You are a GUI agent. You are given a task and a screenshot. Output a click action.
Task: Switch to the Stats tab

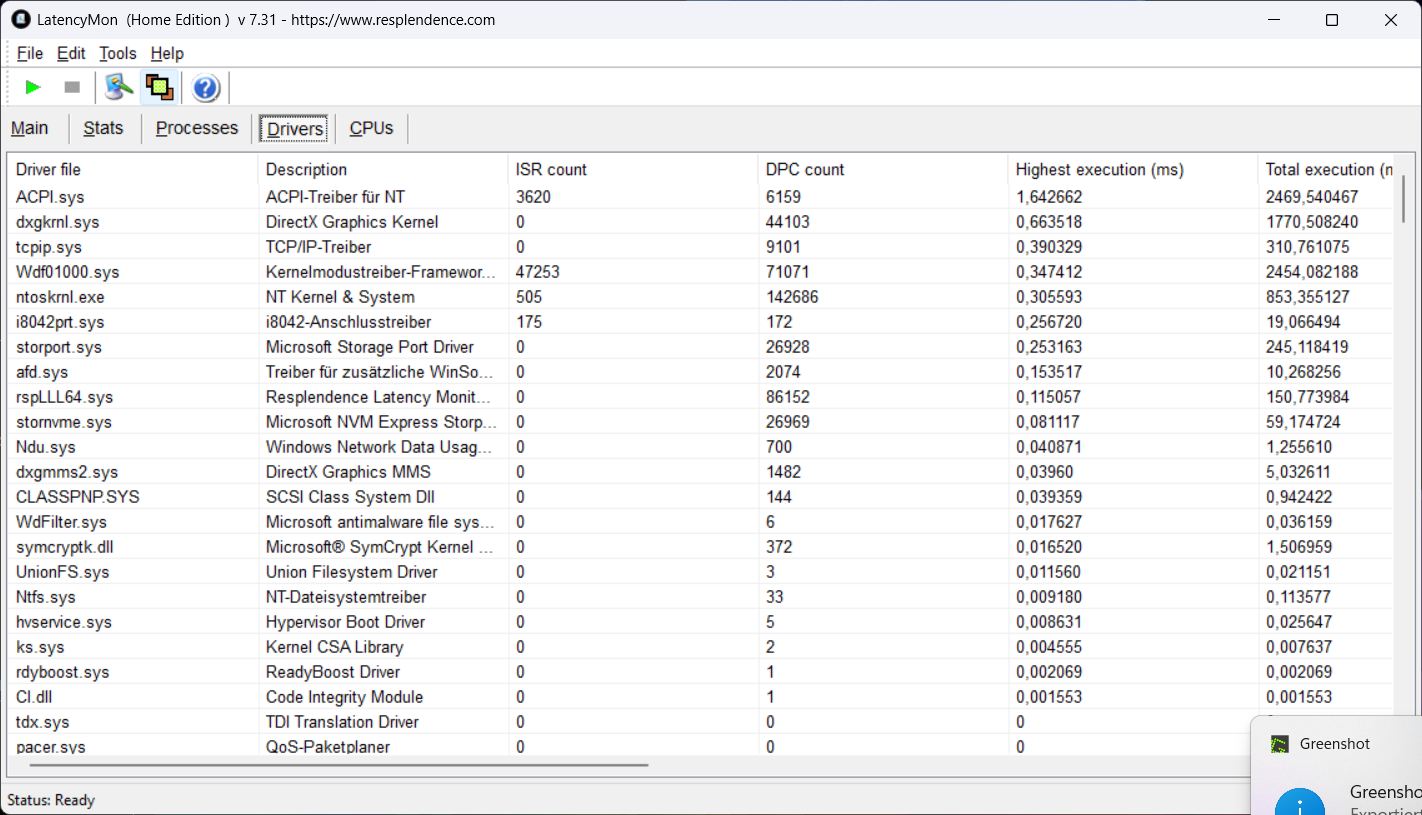pyautogui.click(x=103, y=128)
